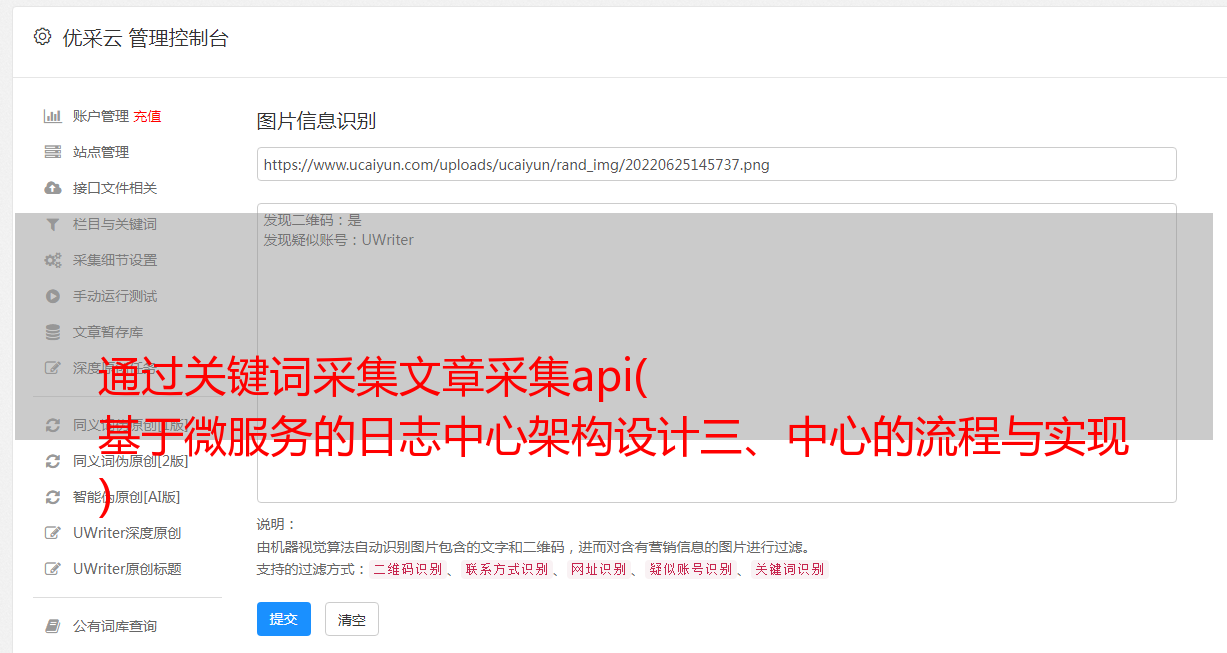The height and width of the screenshot is (653, 1227).
Task: Click the 清空 clear button
Action: coord(352,619)
